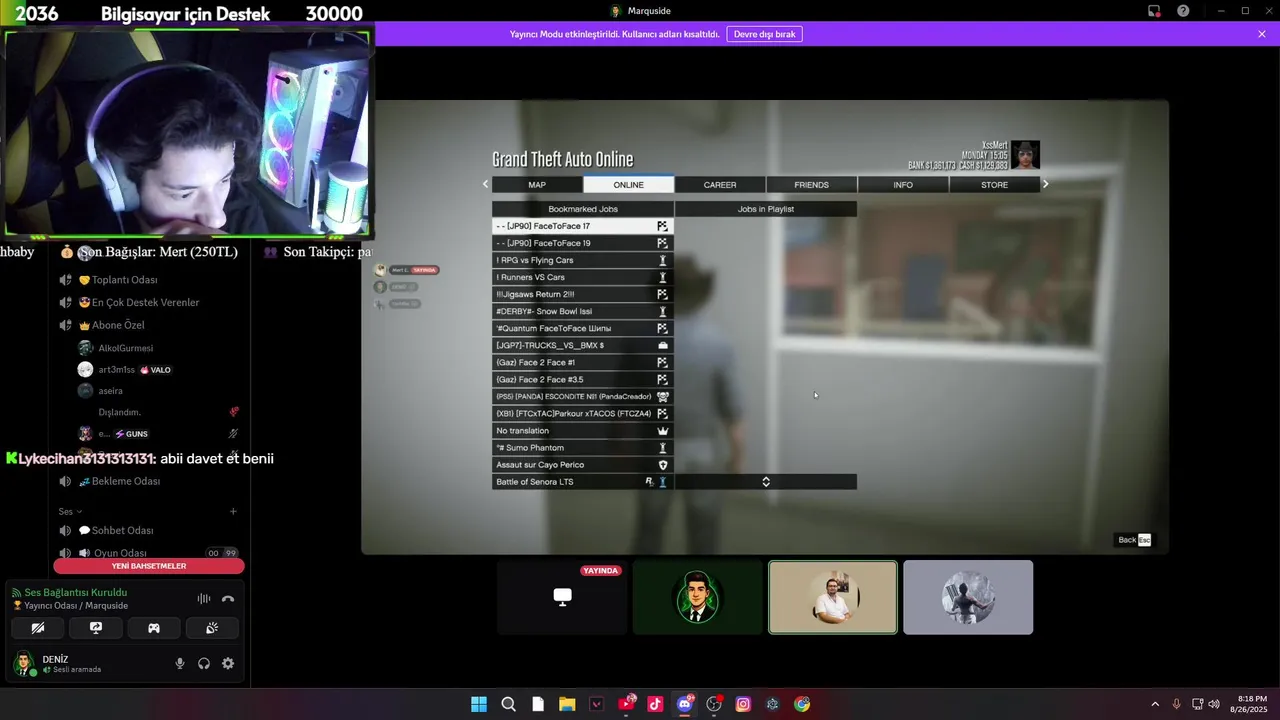This screenshot has width=1280, height=720.
Task: Click the job list scroll arrows
Action: coord(766,482)
